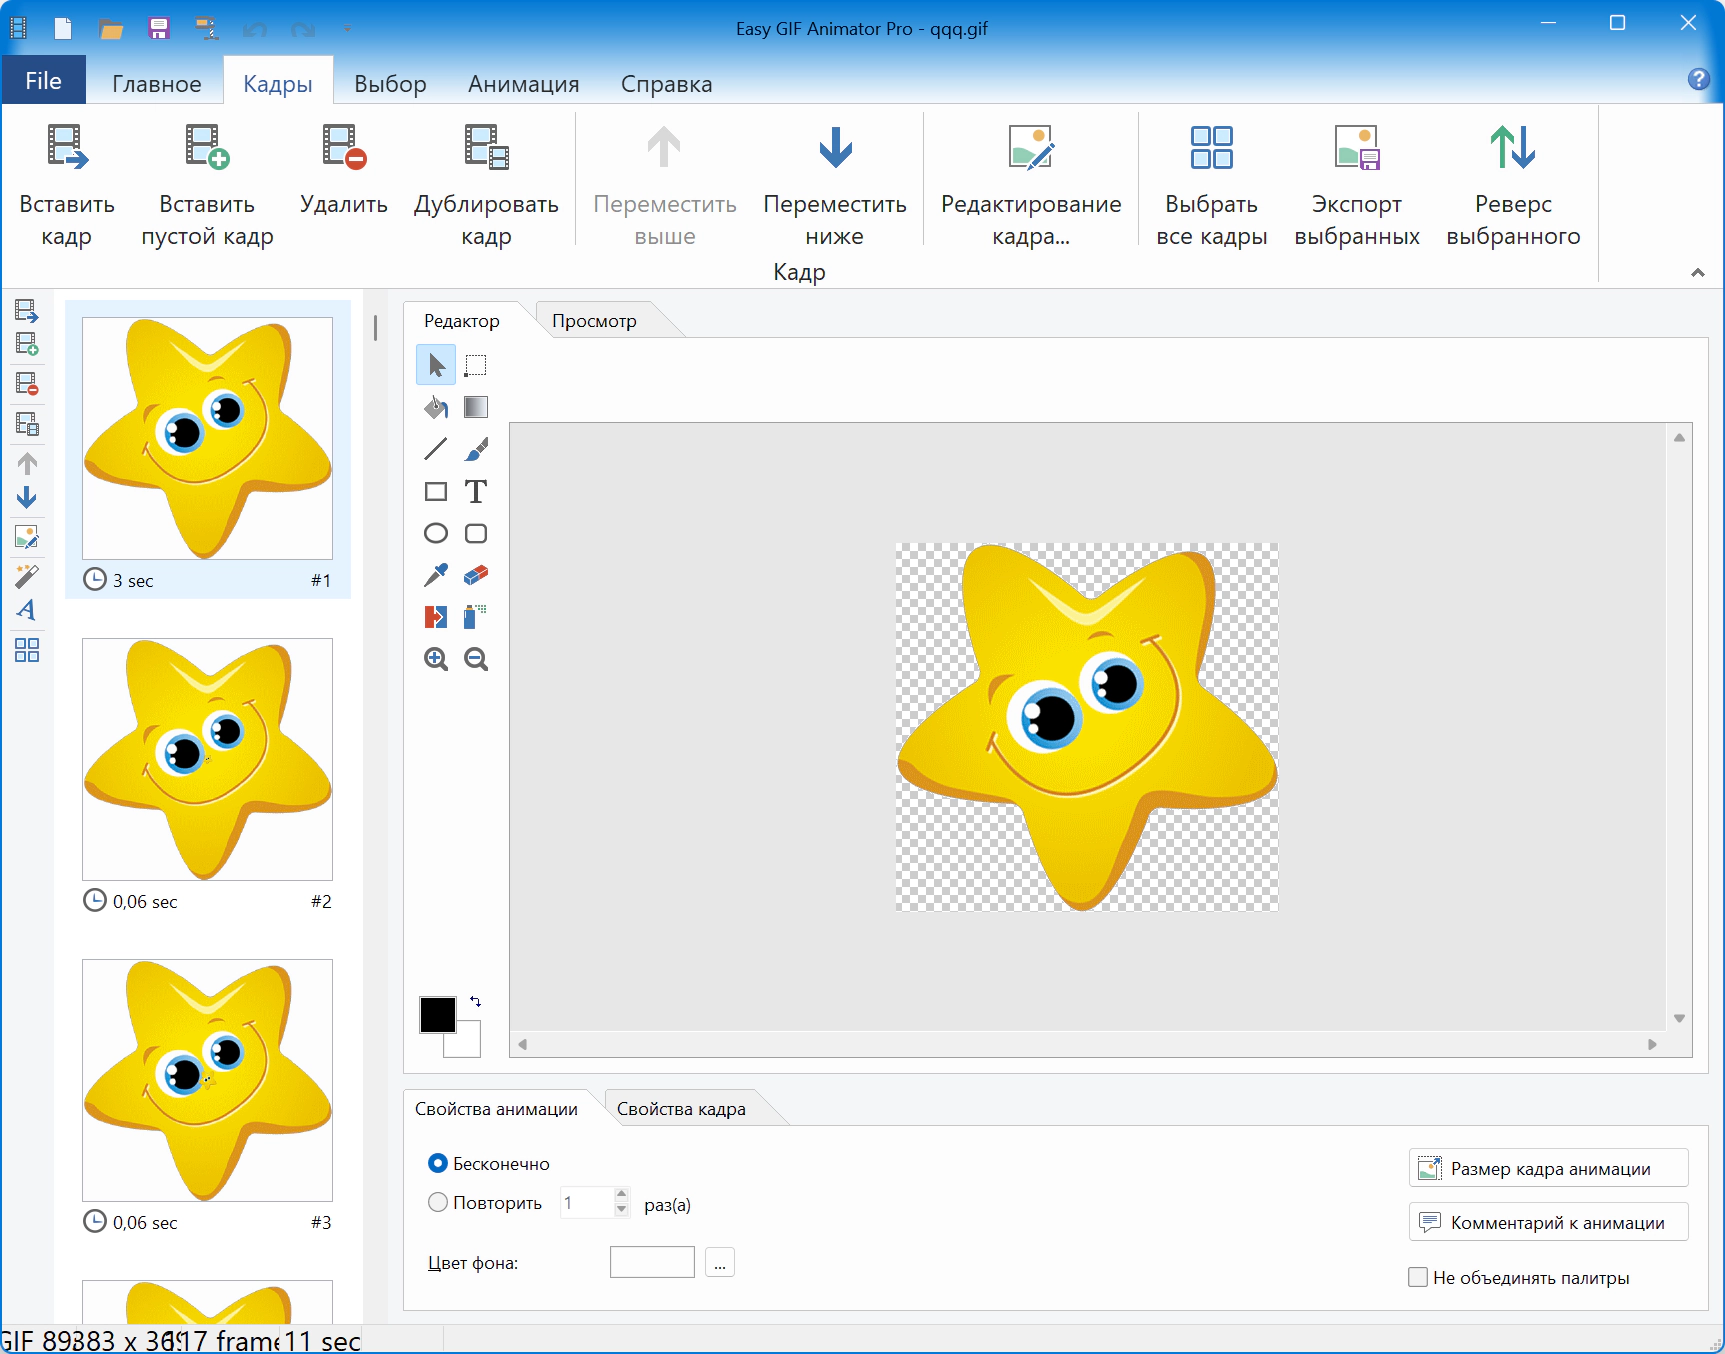Image resolution: width=1725 pixels, height=1354 pixels.
Task: Pick the eyedropper color tool
Action: point(436,575)
